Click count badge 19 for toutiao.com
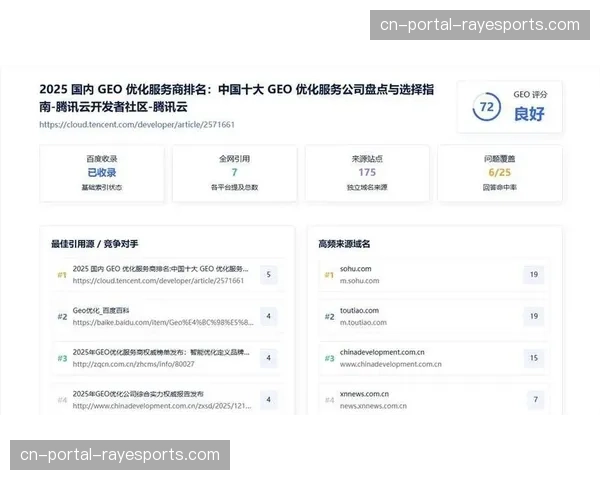Screen dimensions: 600x480 (534, 316)
